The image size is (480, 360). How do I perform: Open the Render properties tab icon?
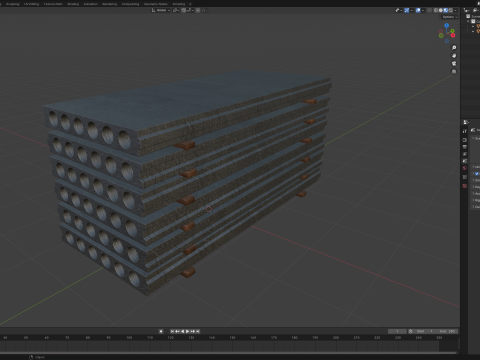[x=464, y=140]
